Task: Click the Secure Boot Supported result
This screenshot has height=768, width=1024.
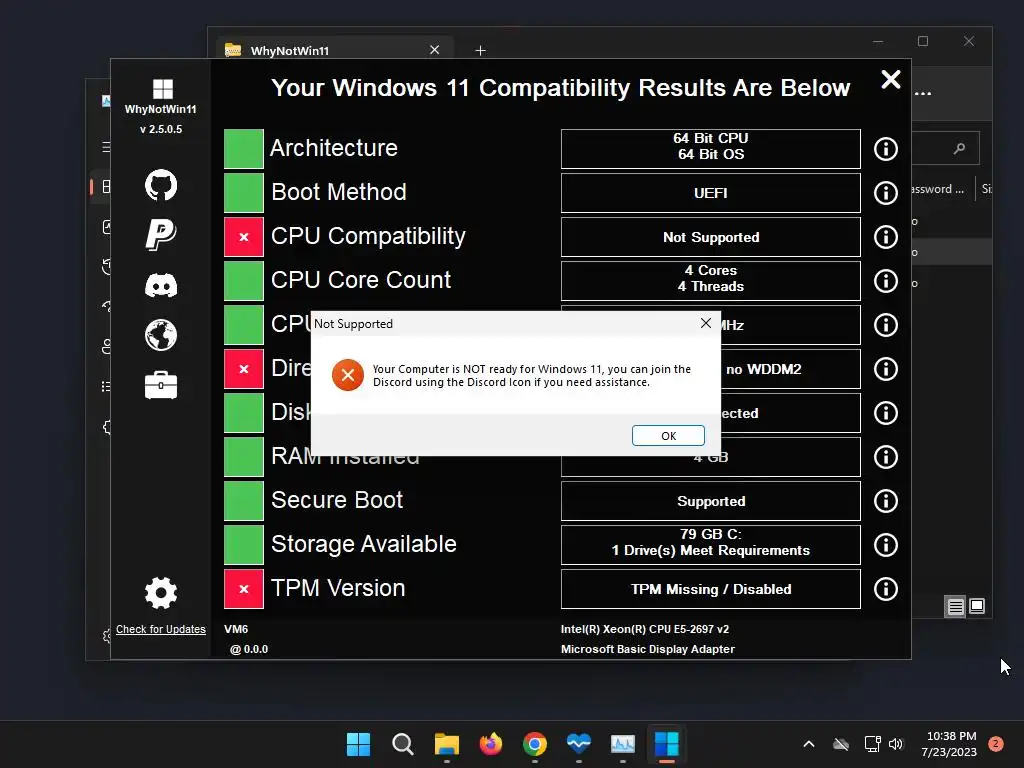Action: coord(711,501)
